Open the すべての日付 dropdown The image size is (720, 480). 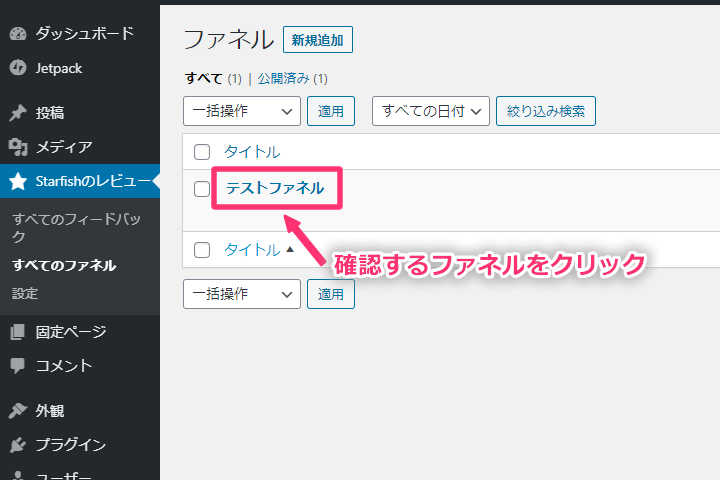[x=431, y=111]
